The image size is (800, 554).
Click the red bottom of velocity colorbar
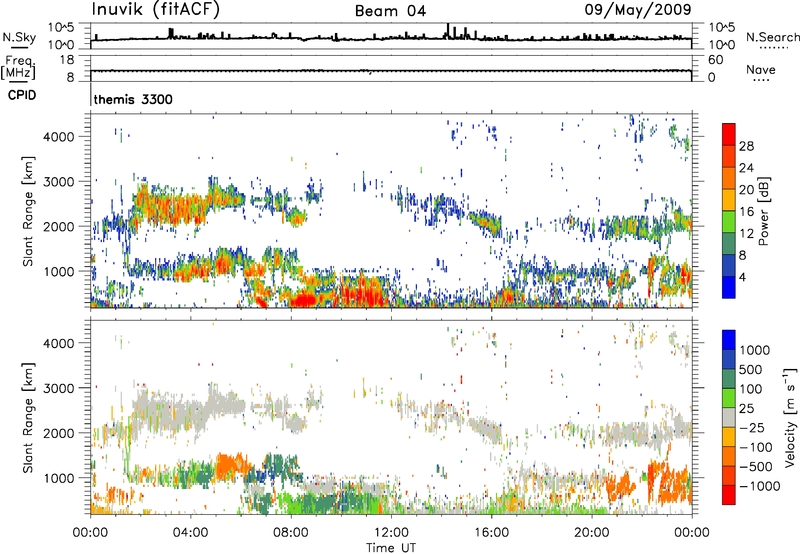click(729, 495)
